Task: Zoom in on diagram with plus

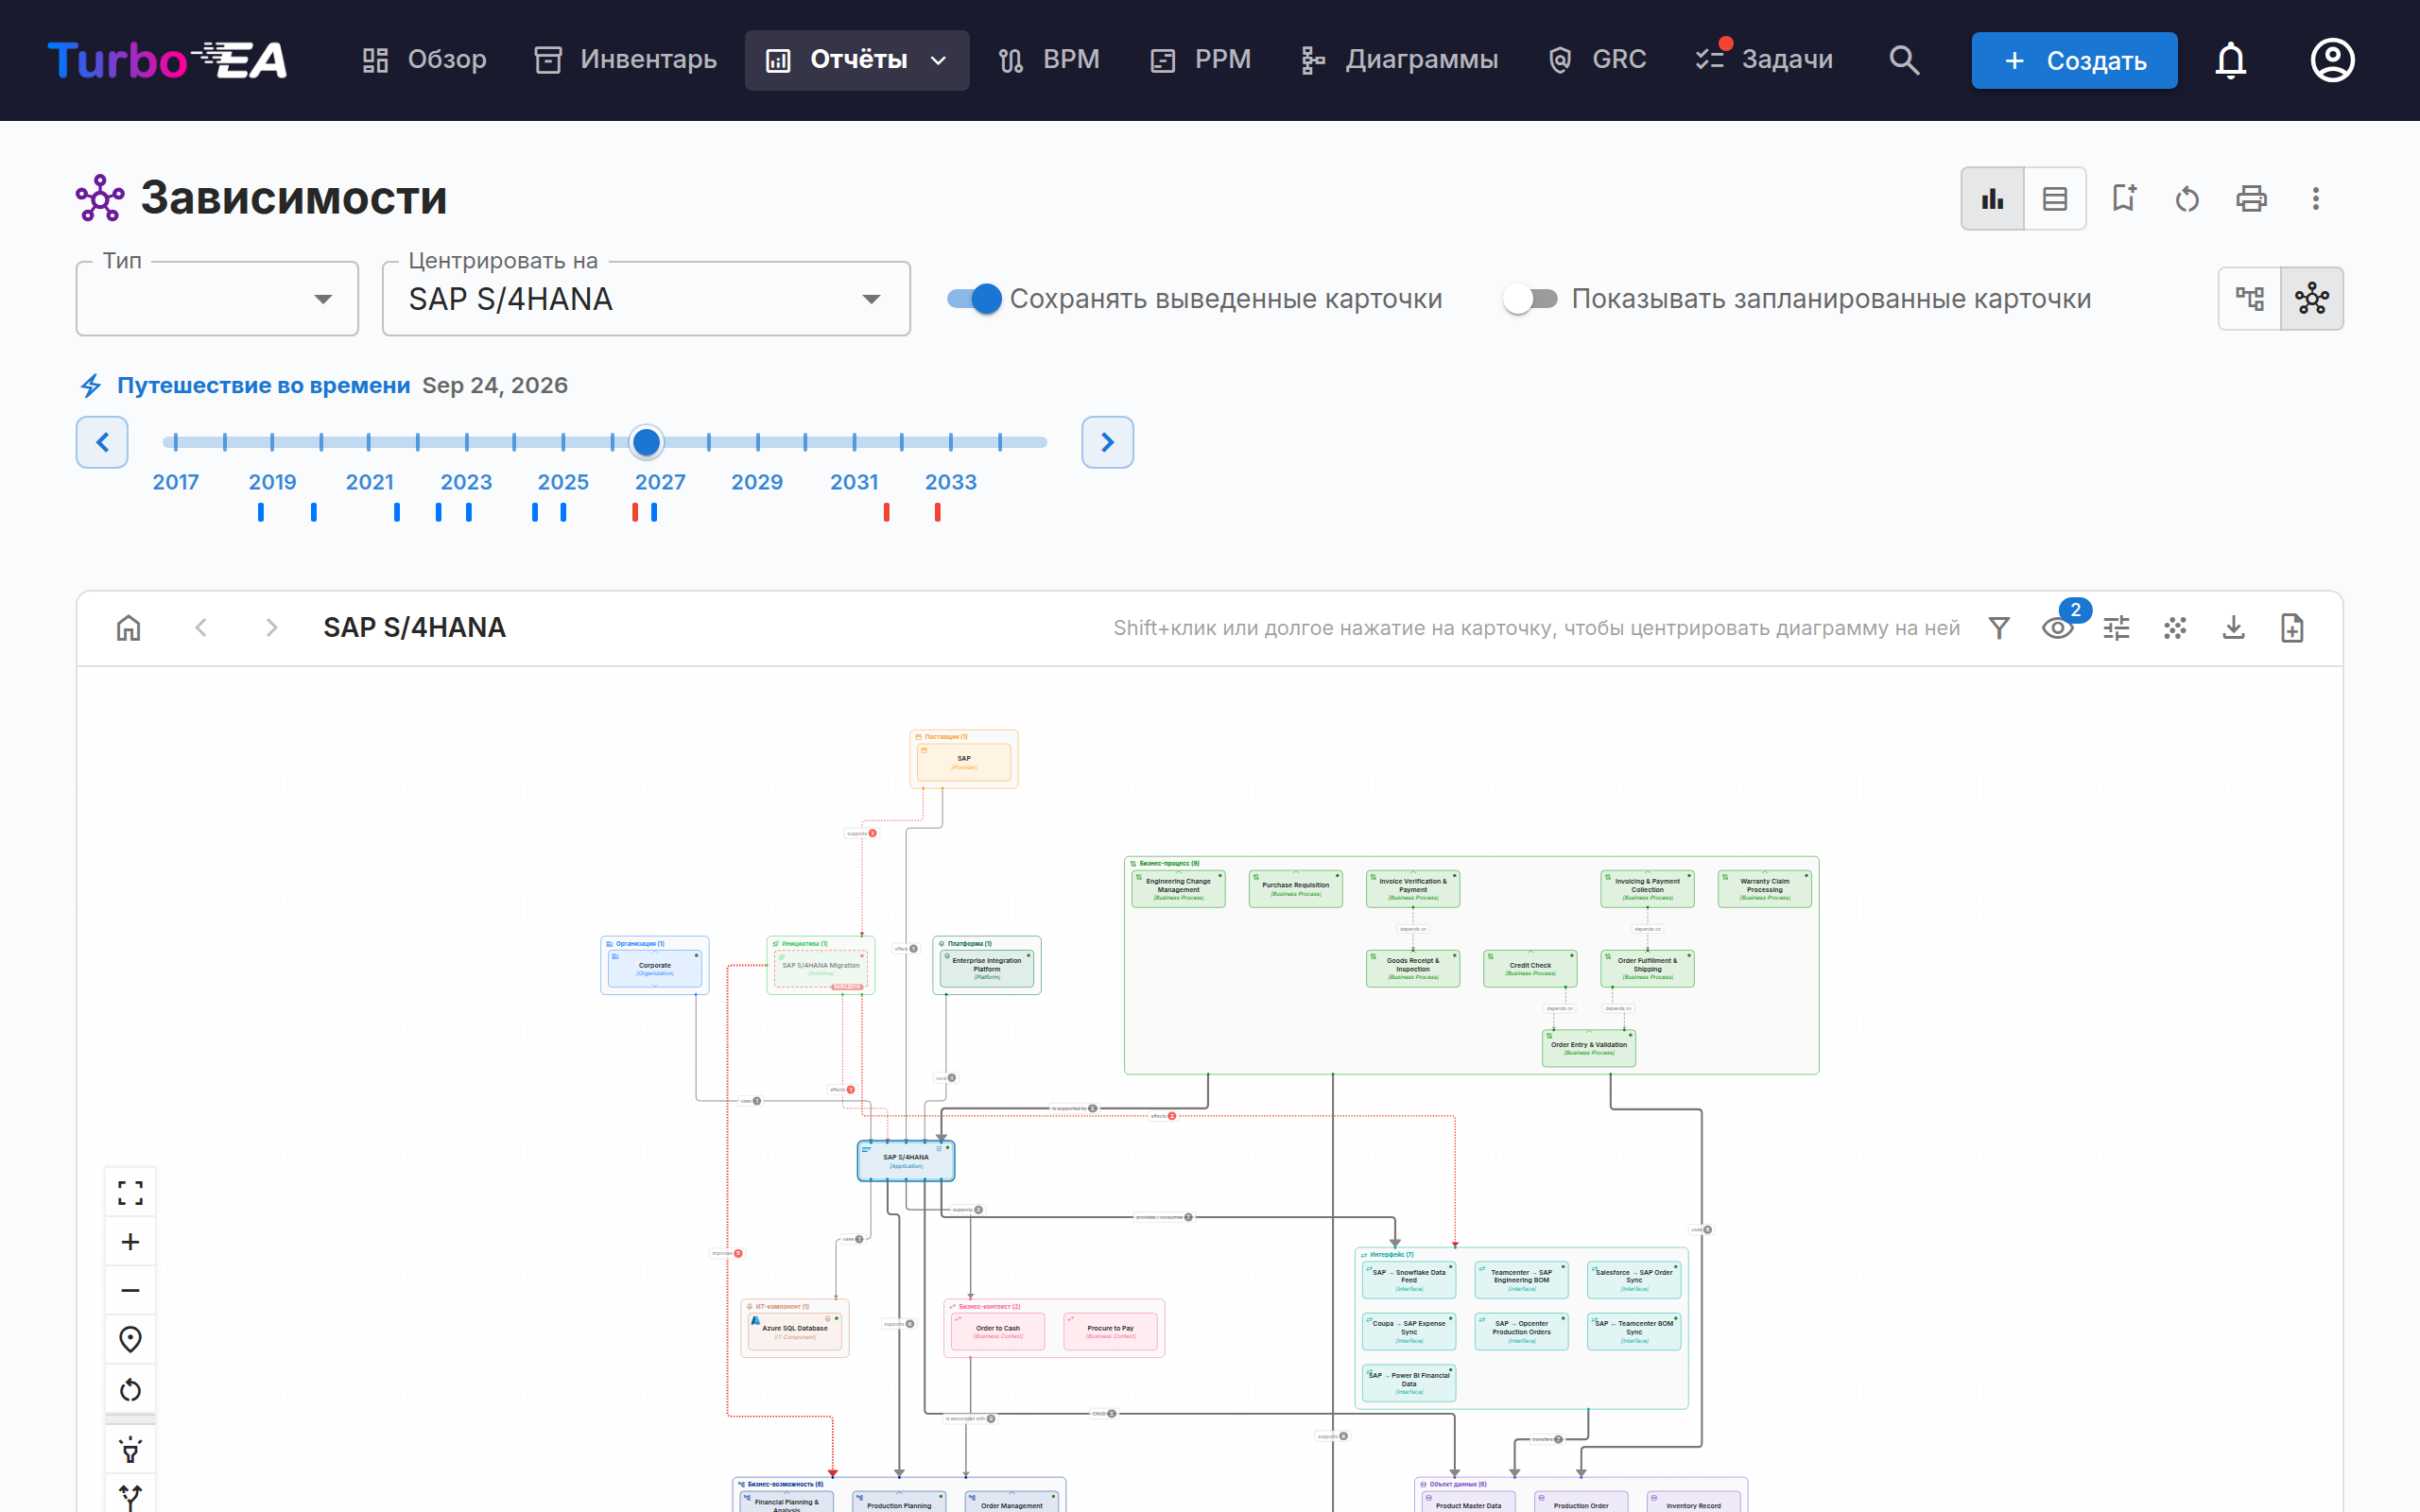Action: point(130,1242)
